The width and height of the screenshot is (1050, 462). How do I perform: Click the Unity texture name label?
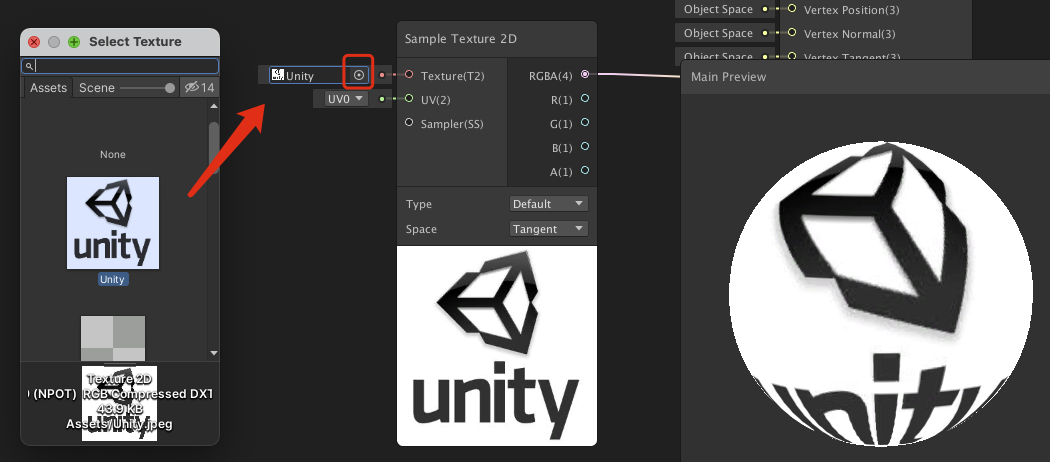pos(112,279)
